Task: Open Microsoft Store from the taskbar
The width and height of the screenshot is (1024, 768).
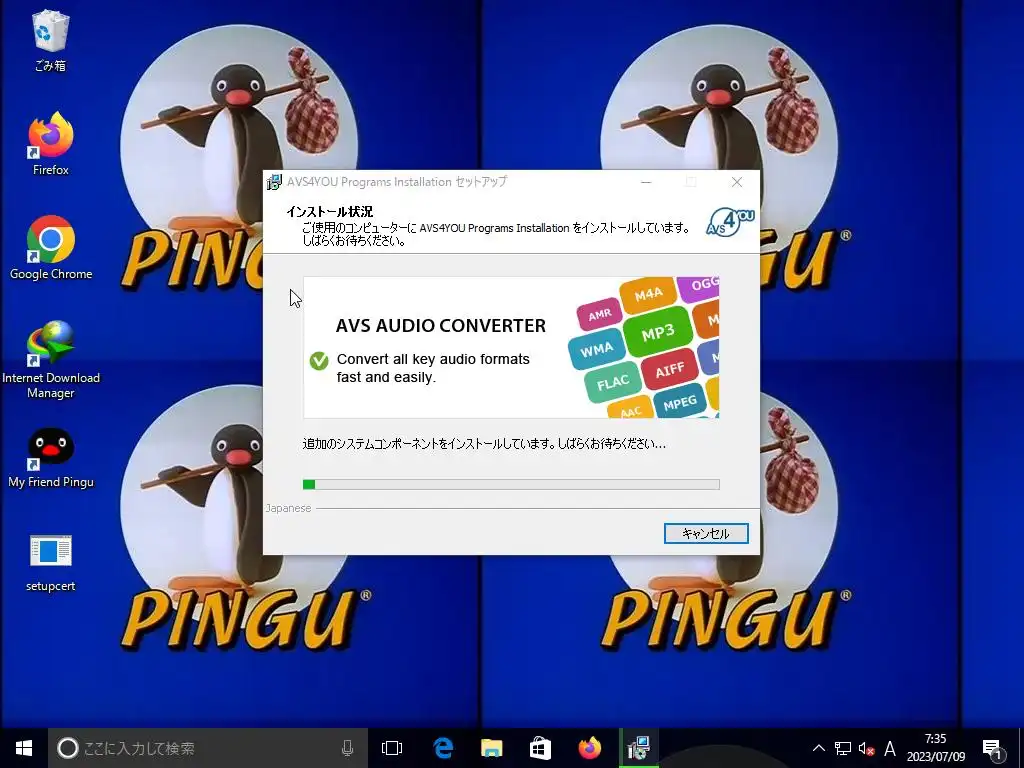Action: coord(540,748)
